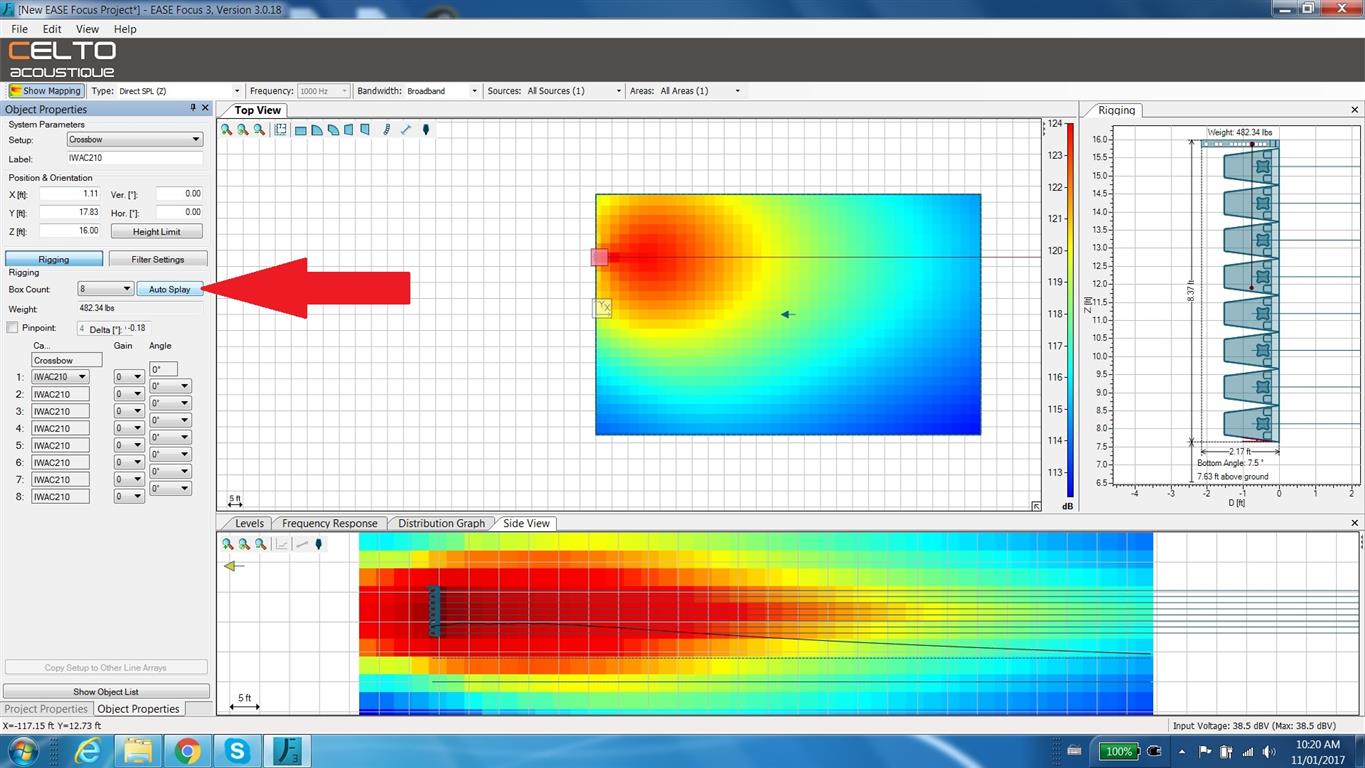
Task: Switch to the Frequency Response tab
Action: click(330, 523)
